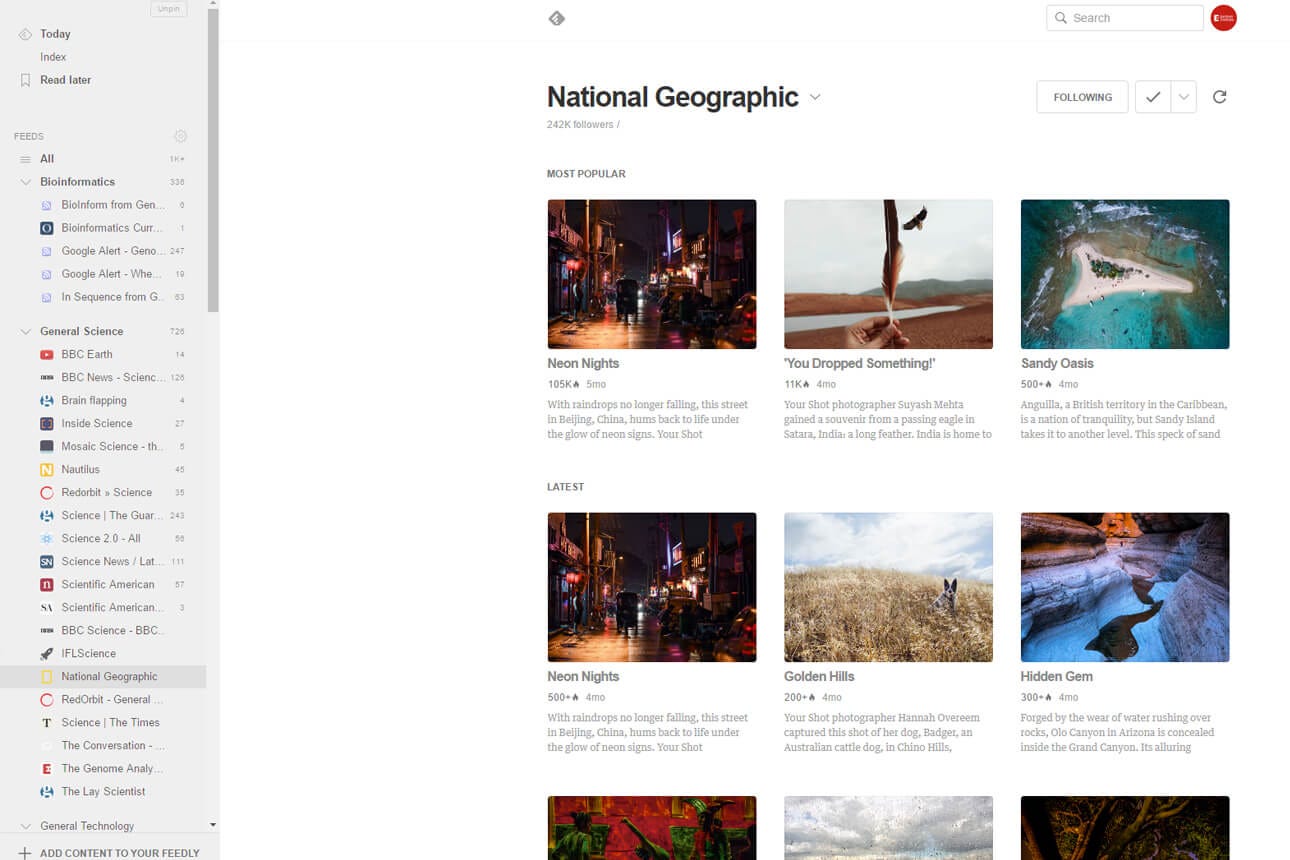This screenshot has height=860, width=1290.
Task: Open the mark-as-read options dropdown arrow
Action: click(x=1184, y=97)
